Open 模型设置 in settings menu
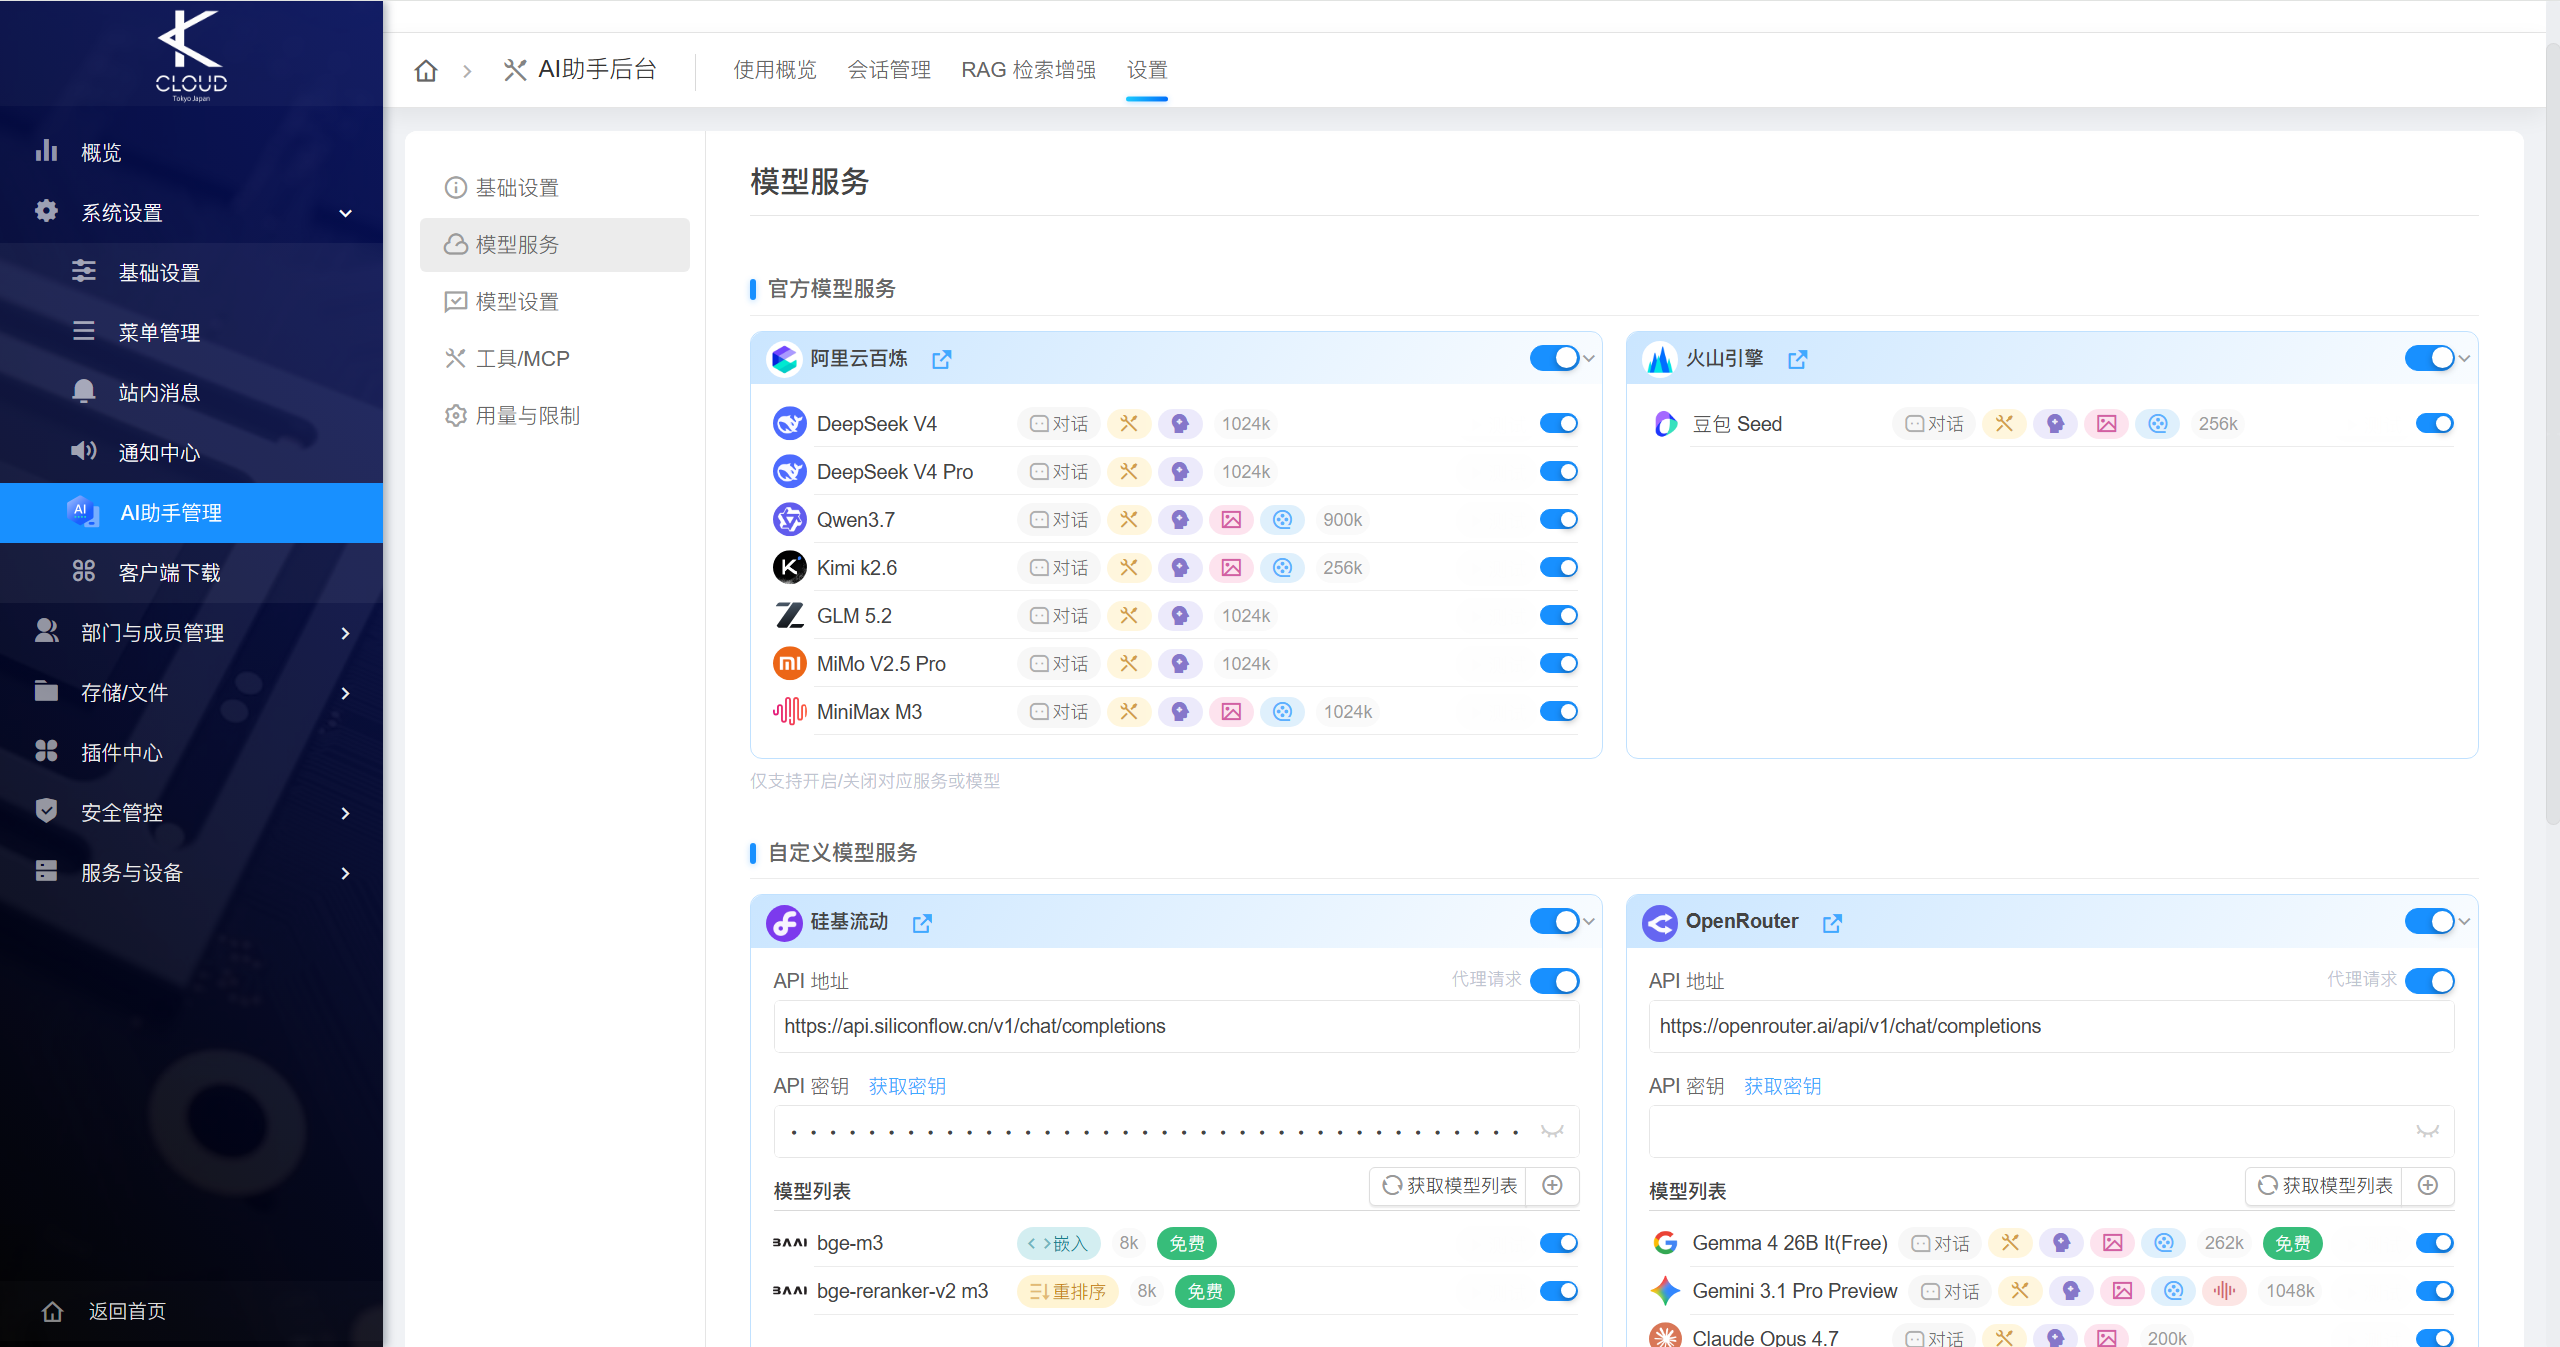Viewport: 2560px width, 1347px height. (x=555, y=302)
